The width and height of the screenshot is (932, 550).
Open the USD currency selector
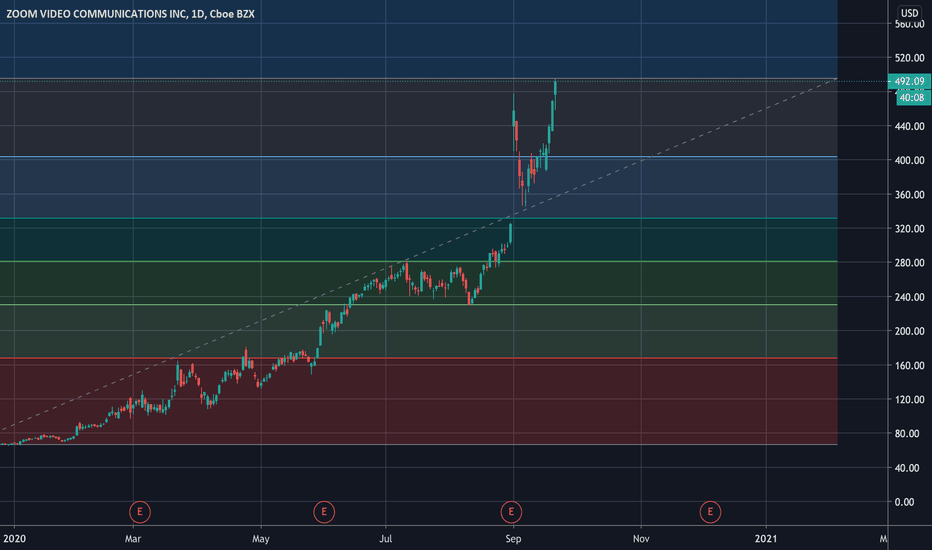click(909, 13)
